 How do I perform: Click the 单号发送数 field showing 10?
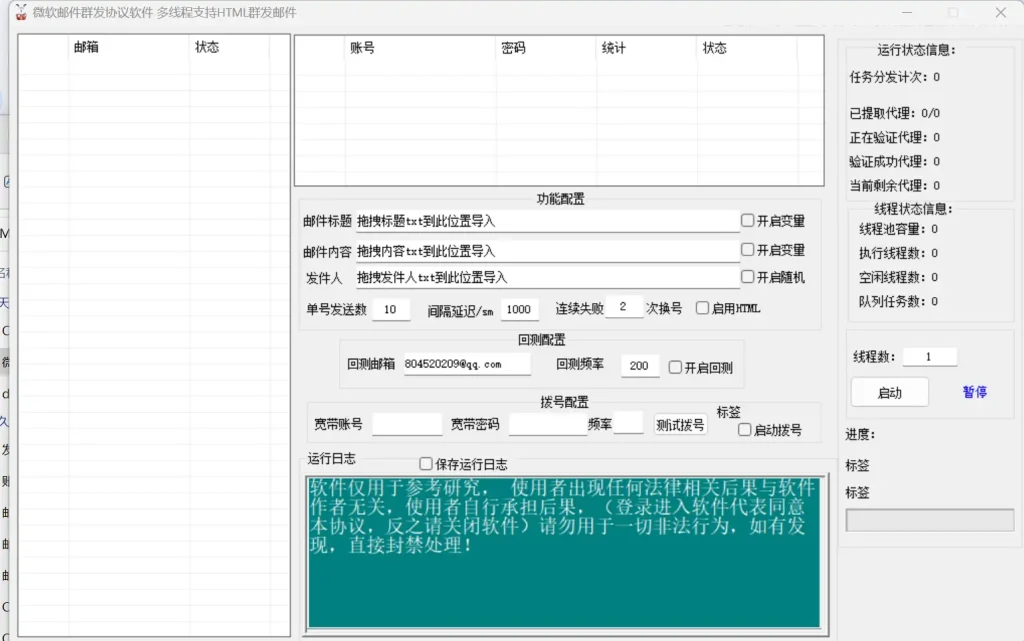391,309
